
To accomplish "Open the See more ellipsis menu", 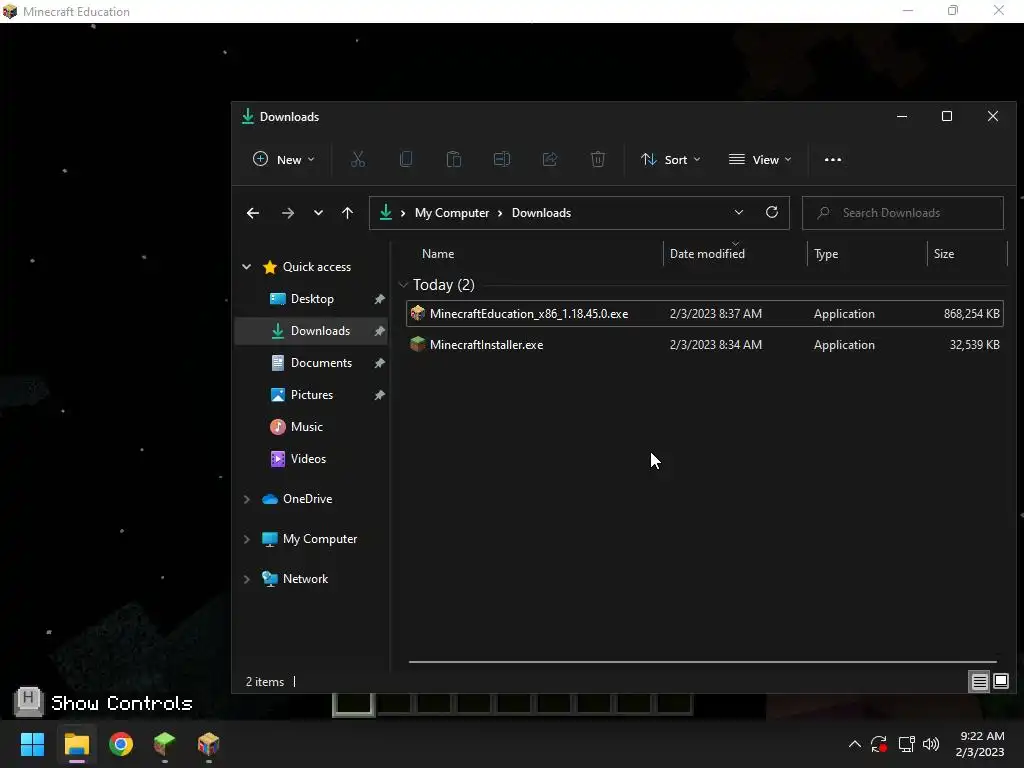I will 833,159.
